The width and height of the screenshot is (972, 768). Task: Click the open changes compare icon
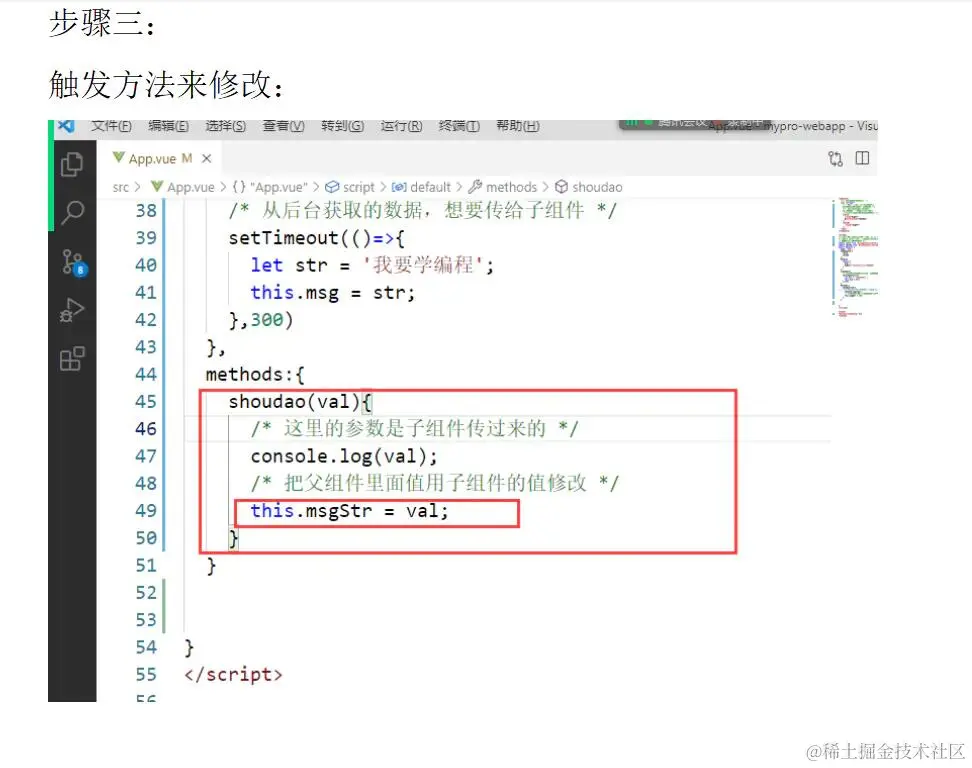pyautogui.click(x=835, y=159)
